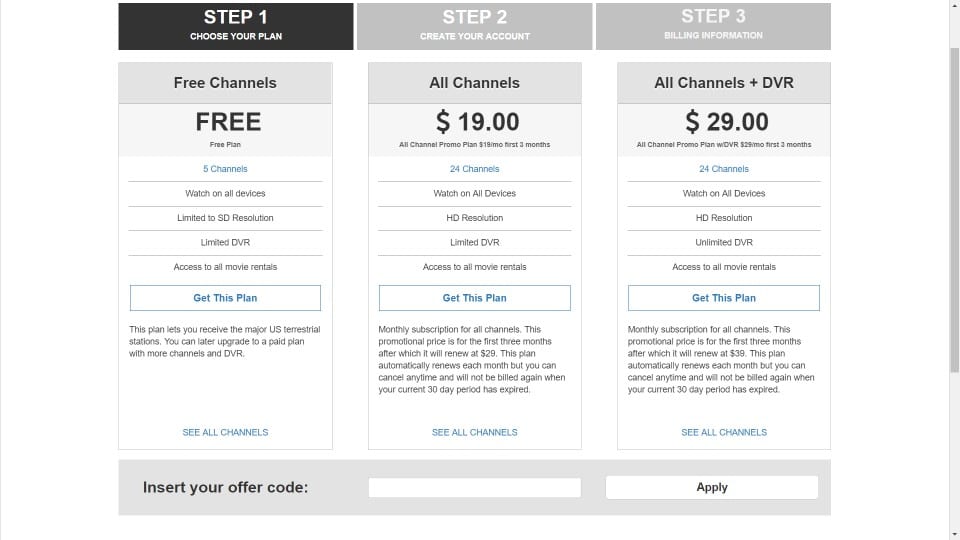Image resolution: width=960 pixels, height=540 pixels.
Task: Choose Get This Plan for All Channels
Action: 474,298
